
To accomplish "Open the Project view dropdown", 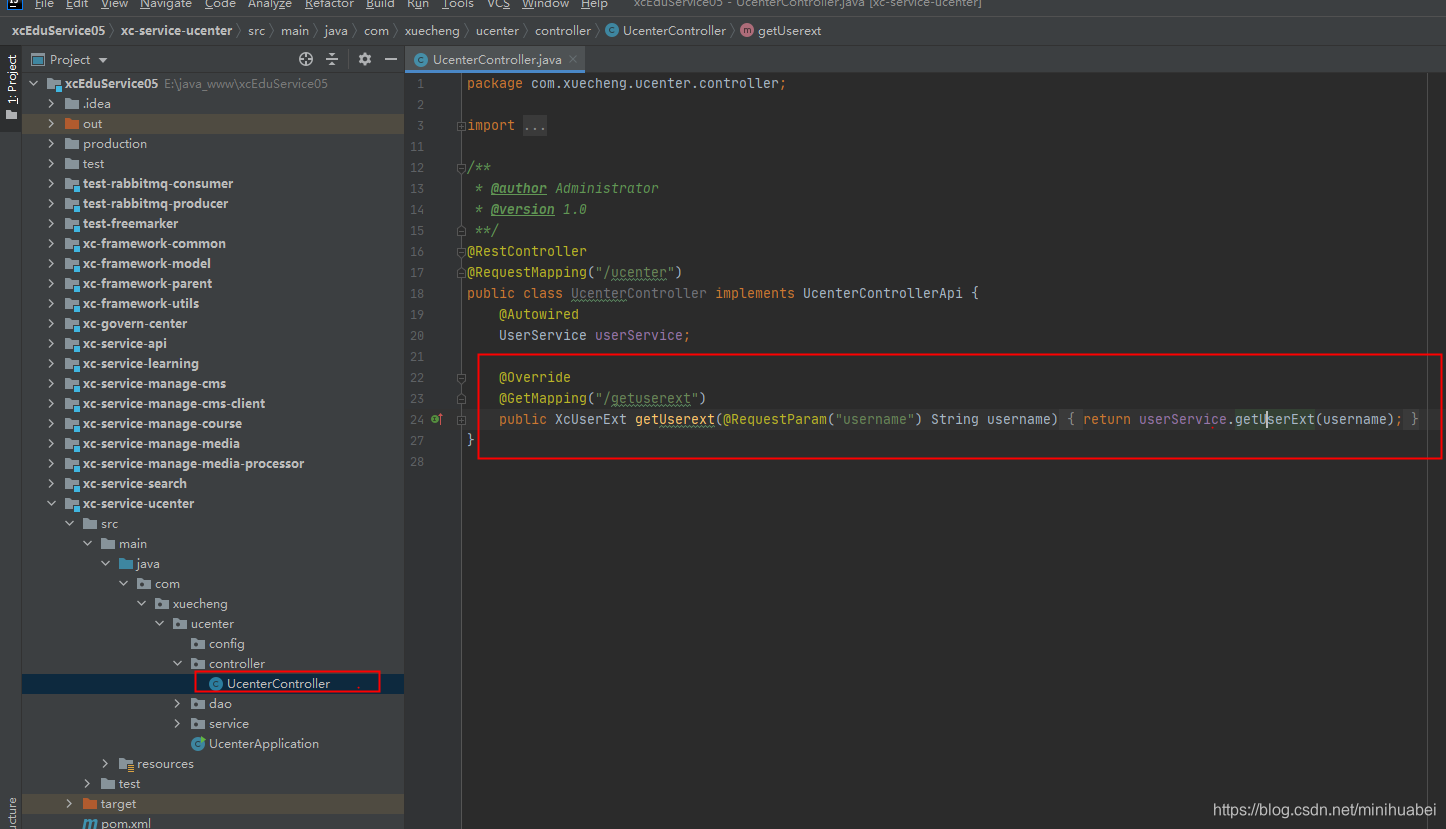I will 70,60.
